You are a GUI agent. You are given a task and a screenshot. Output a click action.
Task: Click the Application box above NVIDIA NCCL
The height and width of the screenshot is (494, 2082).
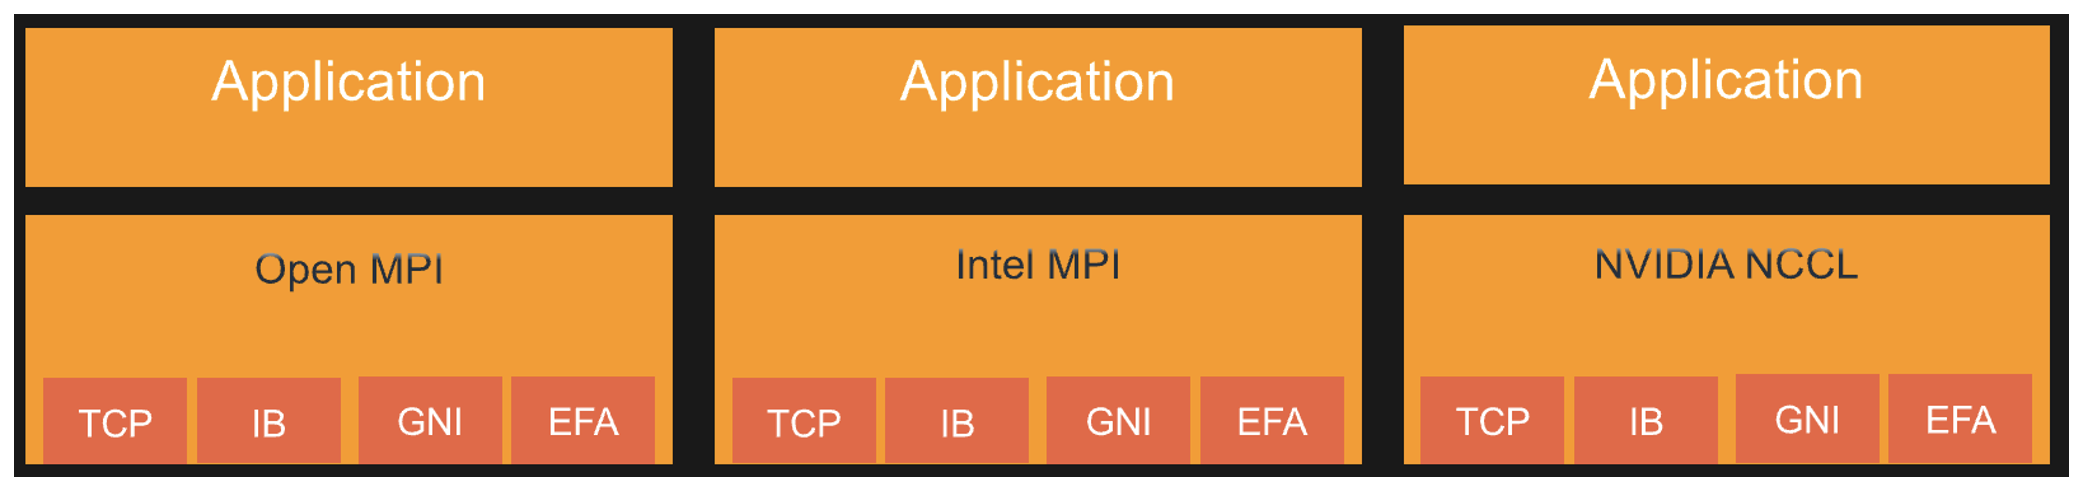coord(1727,105)
